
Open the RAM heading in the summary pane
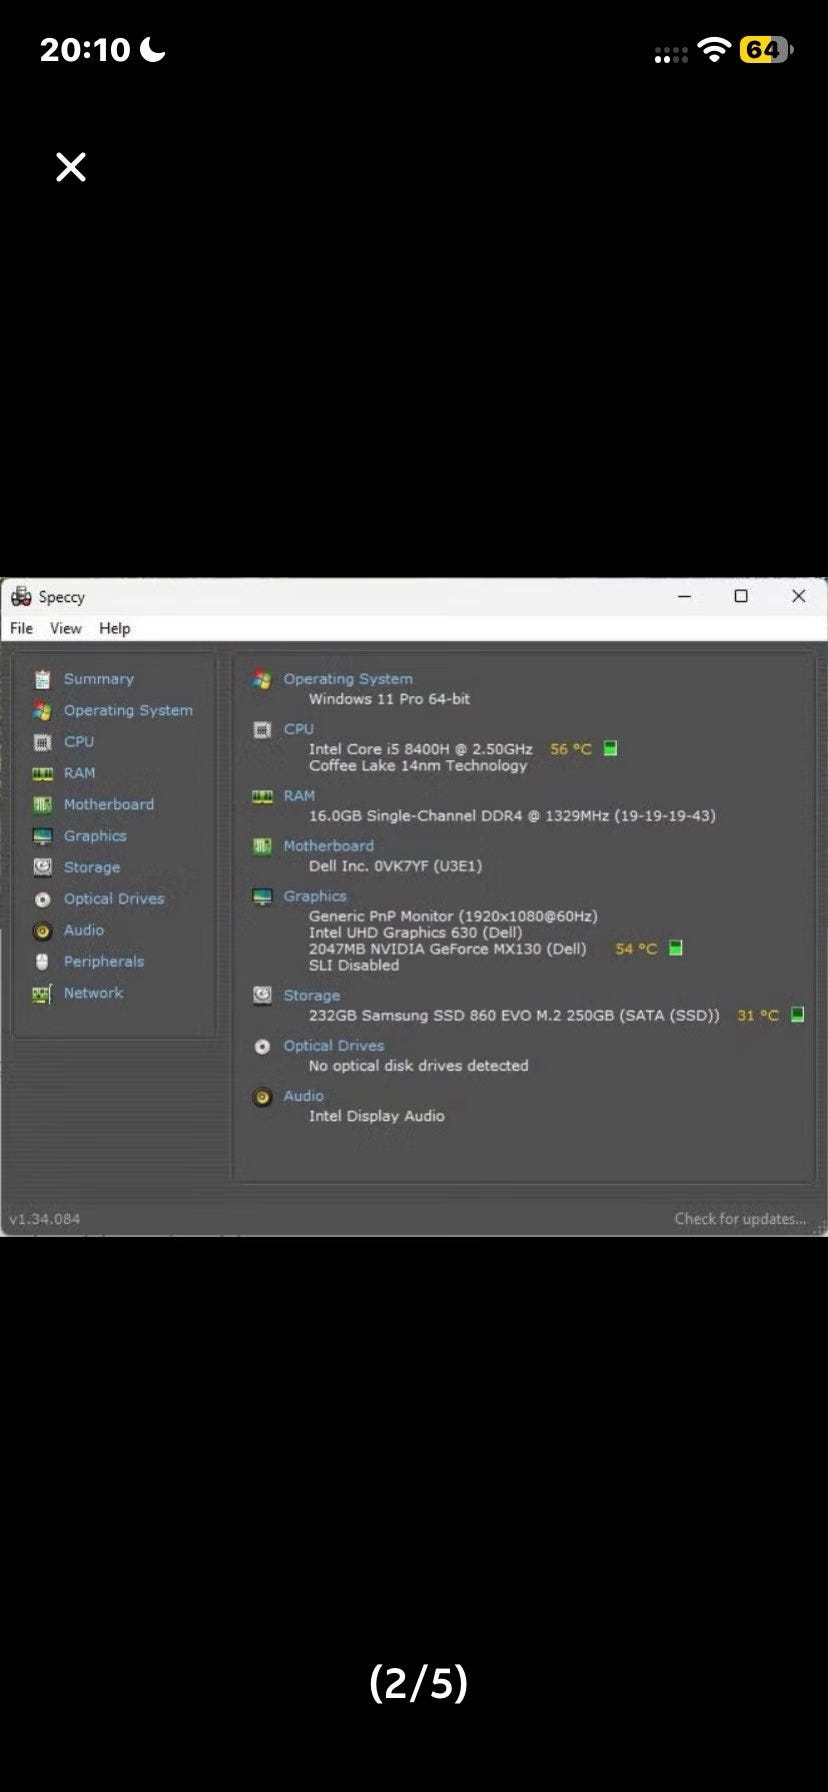click(299, 796)
